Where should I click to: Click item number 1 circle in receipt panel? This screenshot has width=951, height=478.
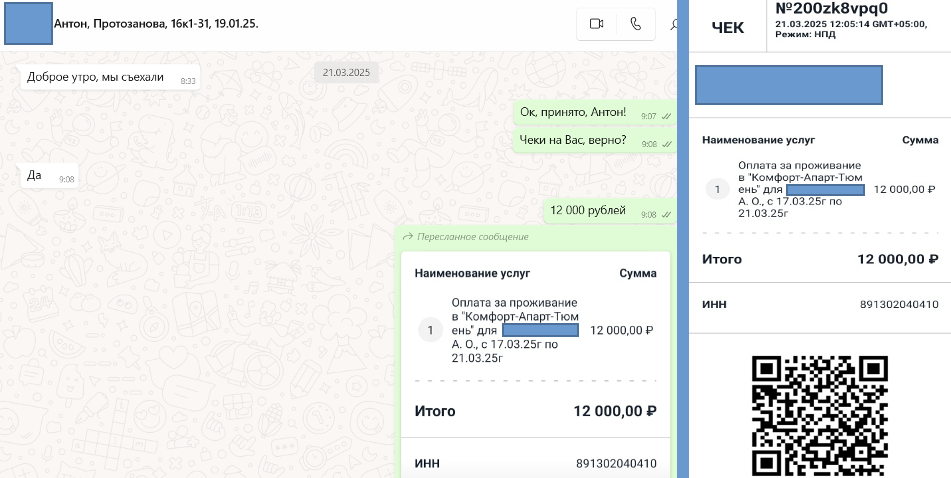tap(717, 189)
